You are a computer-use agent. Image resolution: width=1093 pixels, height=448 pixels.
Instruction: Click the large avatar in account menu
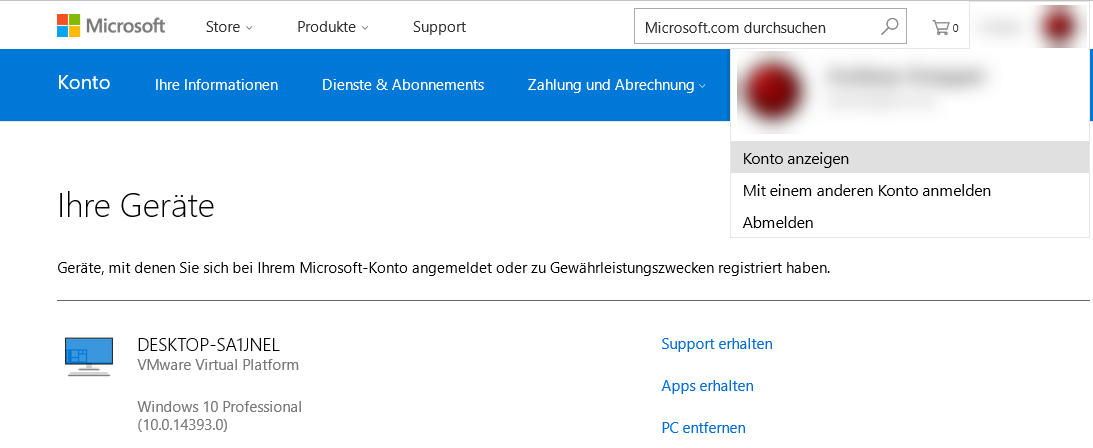pyautogui.click(x=772, y=92)
